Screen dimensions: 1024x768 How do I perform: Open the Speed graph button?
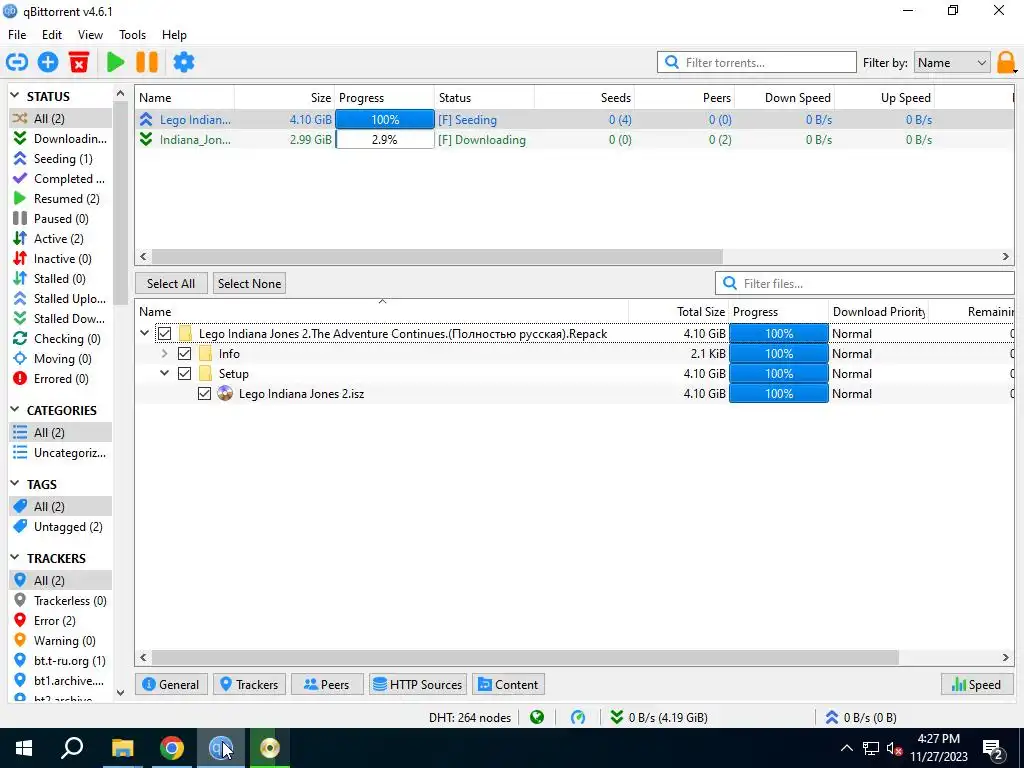coord(977,684)
